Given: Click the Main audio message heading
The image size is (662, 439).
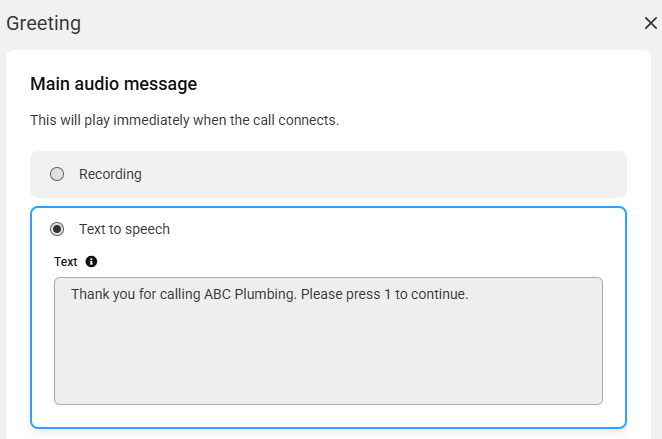Looking at the screenshot, I should point(114,84).
